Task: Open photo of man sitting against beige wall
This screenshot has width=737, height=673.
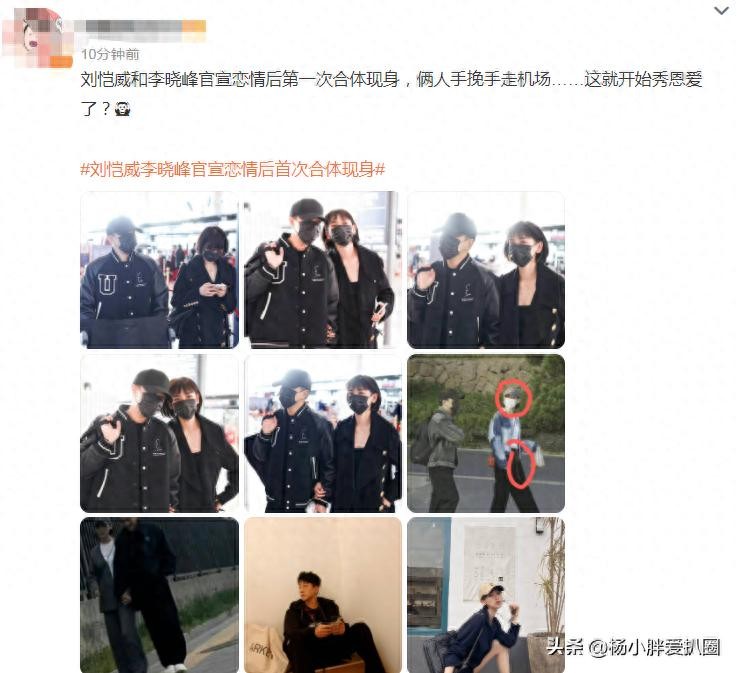Action: [x=322, y=595]
